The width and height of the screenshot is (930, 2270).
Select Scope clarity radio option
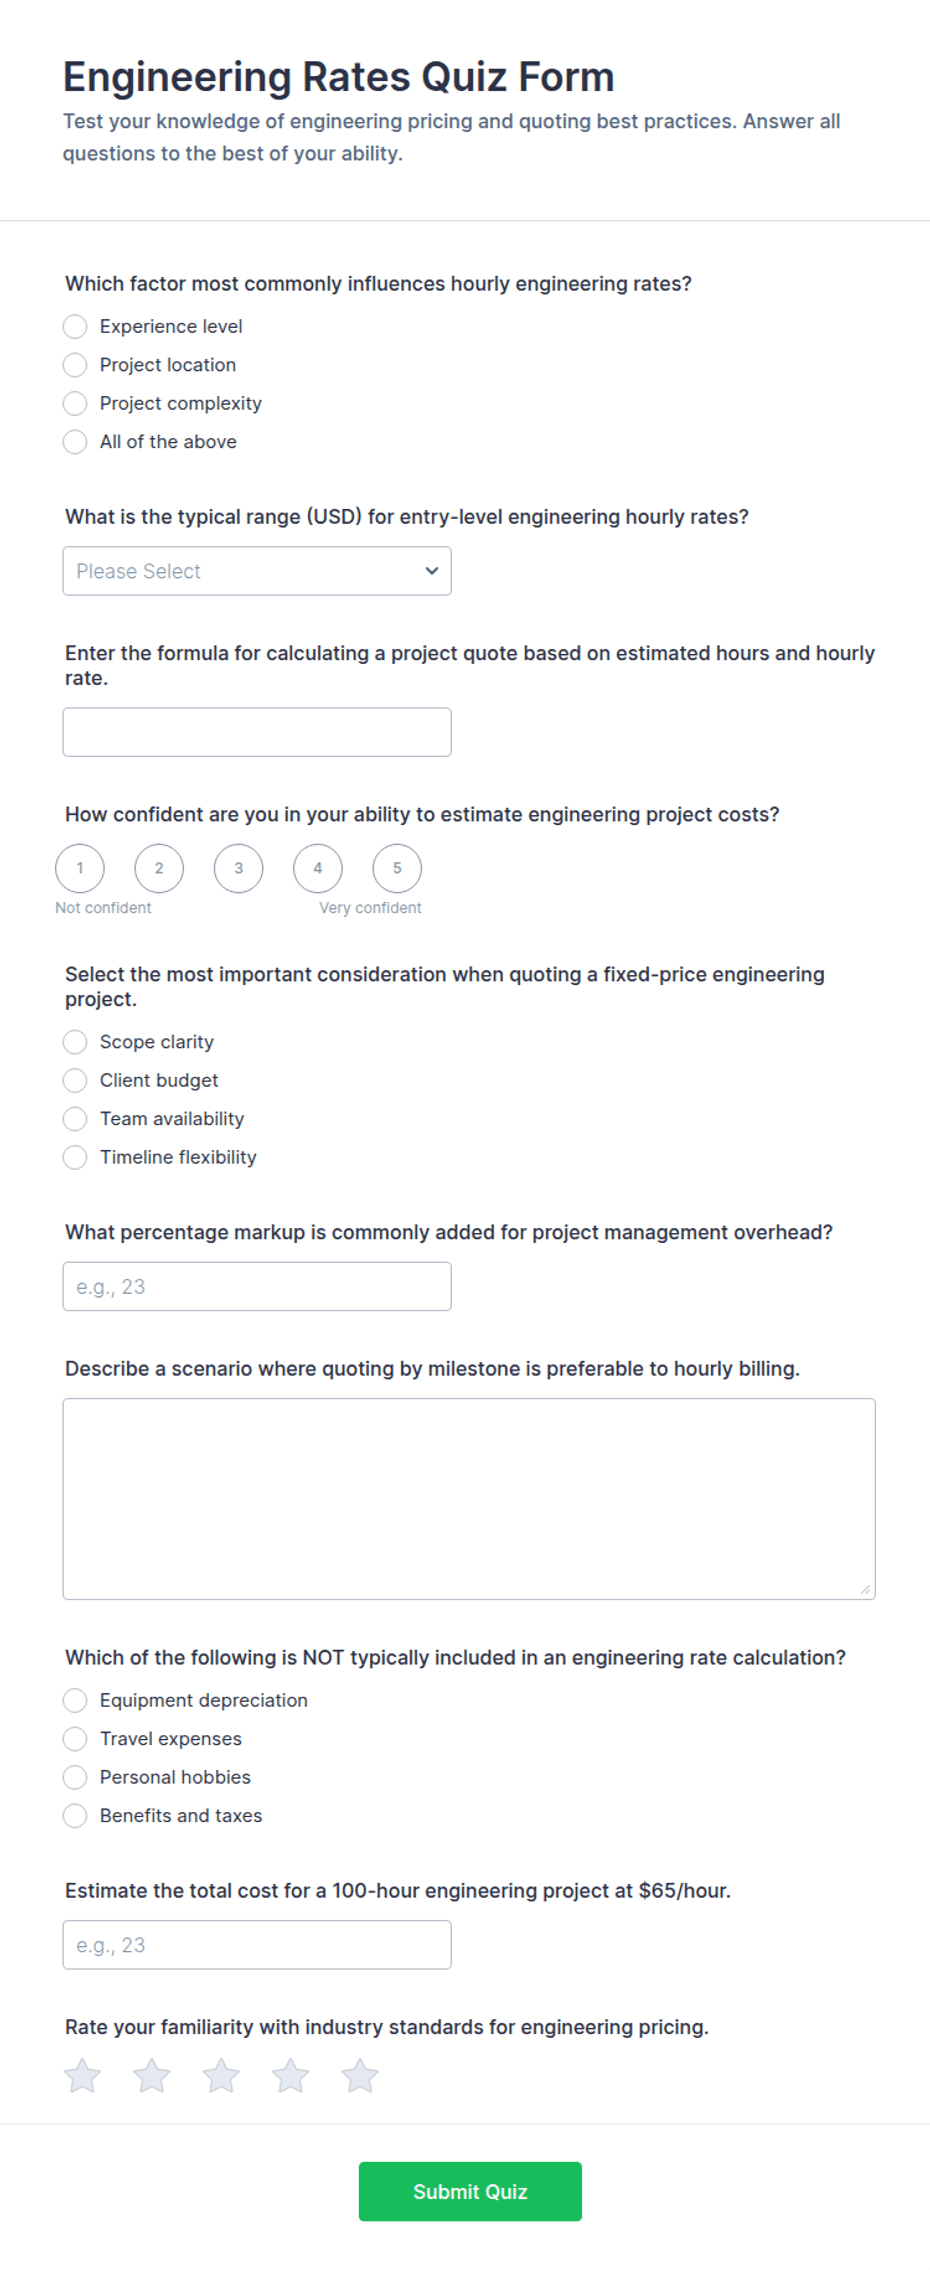click(x=139, y=1042)
